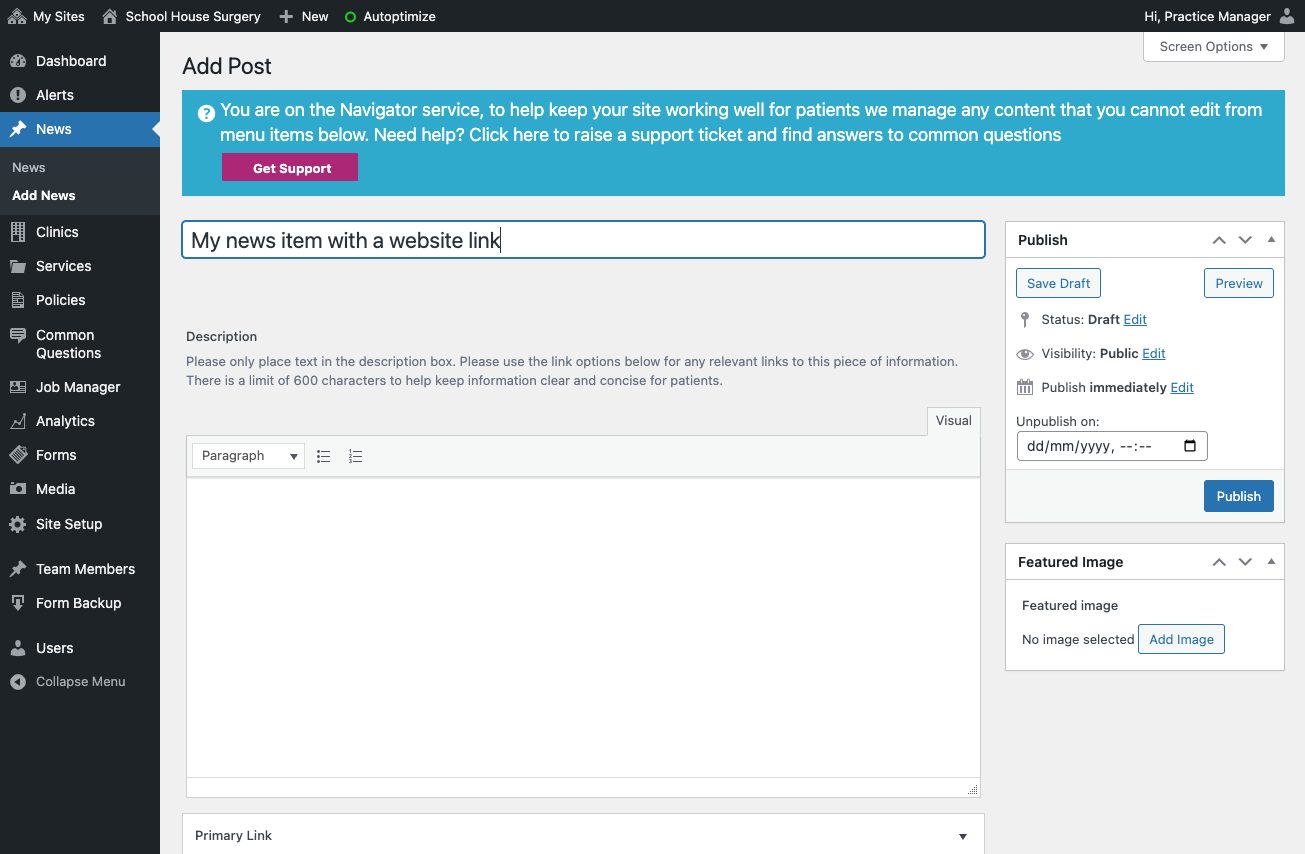1305x854 pixels.
Task: Open Users in the sidebar
Action: (80, 648)
